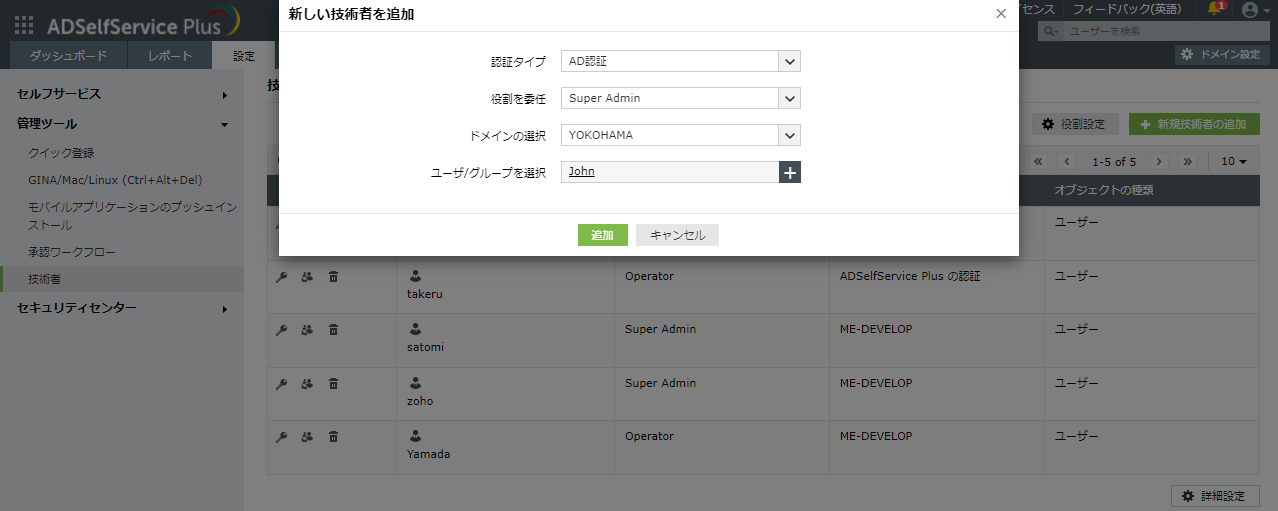Click the キャンセル button
The height and width of the screenshot is (511, 1278).
click(677, 235)
